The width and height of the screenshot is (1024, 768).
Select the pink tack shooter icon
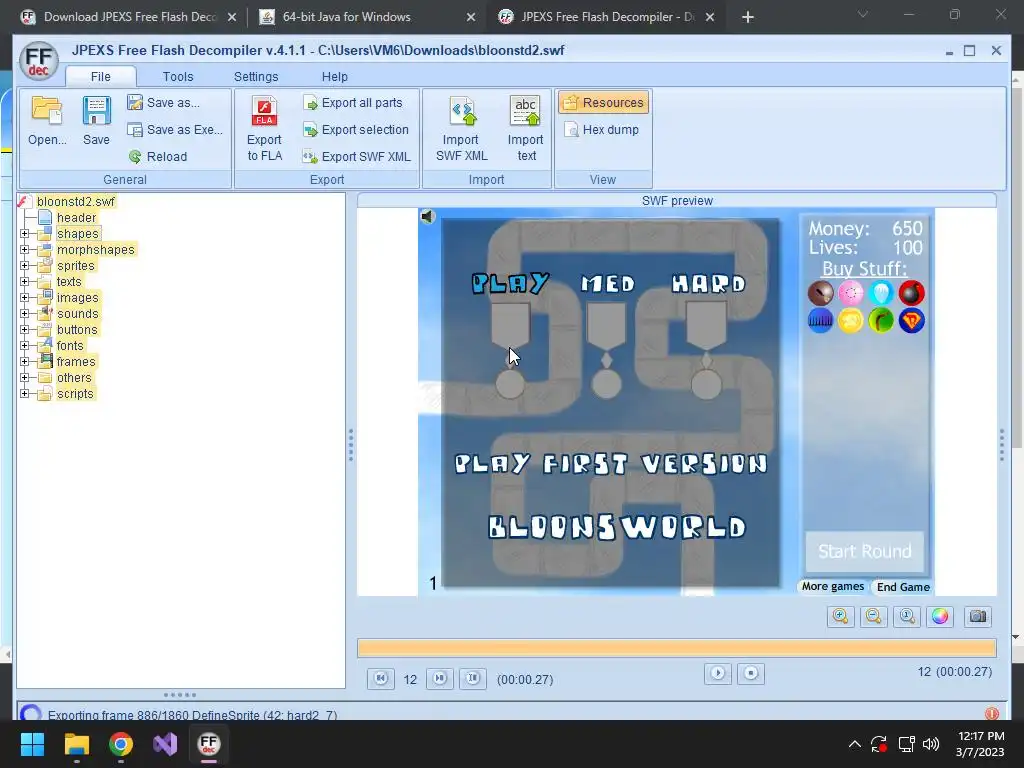[850, 293]
